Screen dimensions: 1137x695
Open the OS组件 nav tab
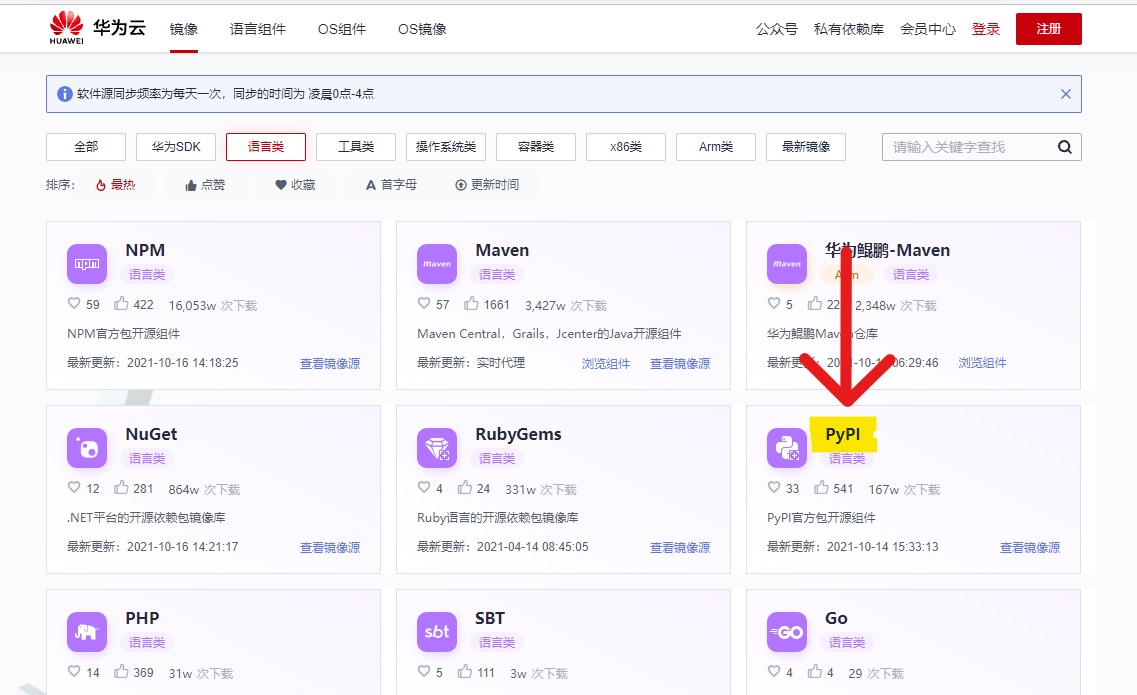click(x=342, y=29)
